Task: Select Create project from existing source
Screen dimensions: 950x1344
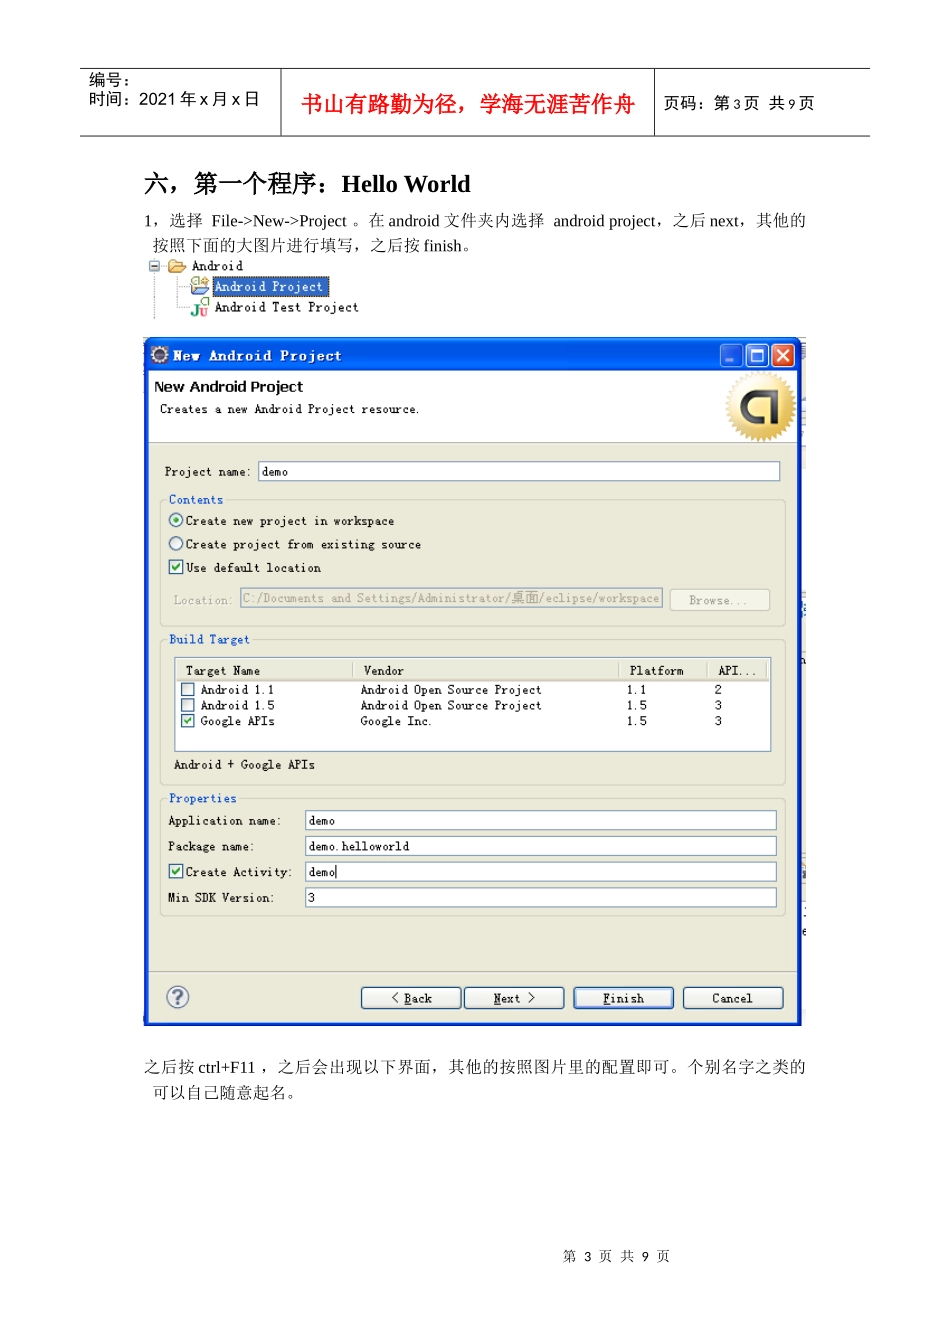Action: pyautogui.click(x=176, y=544)
